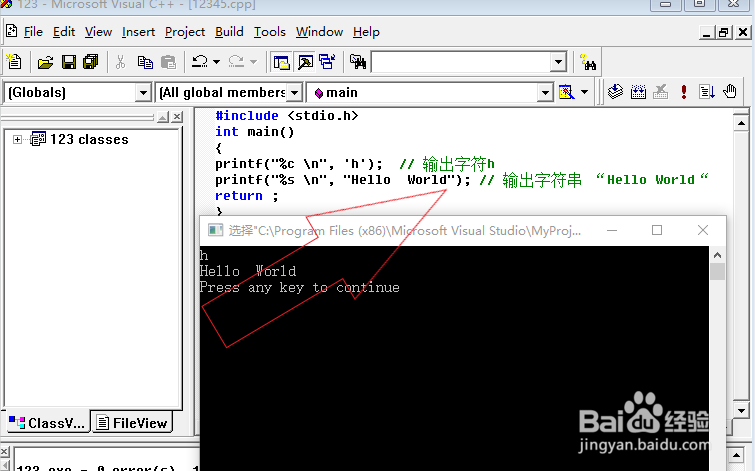Open the Undo history dropdown arrow

coord(216,62)
